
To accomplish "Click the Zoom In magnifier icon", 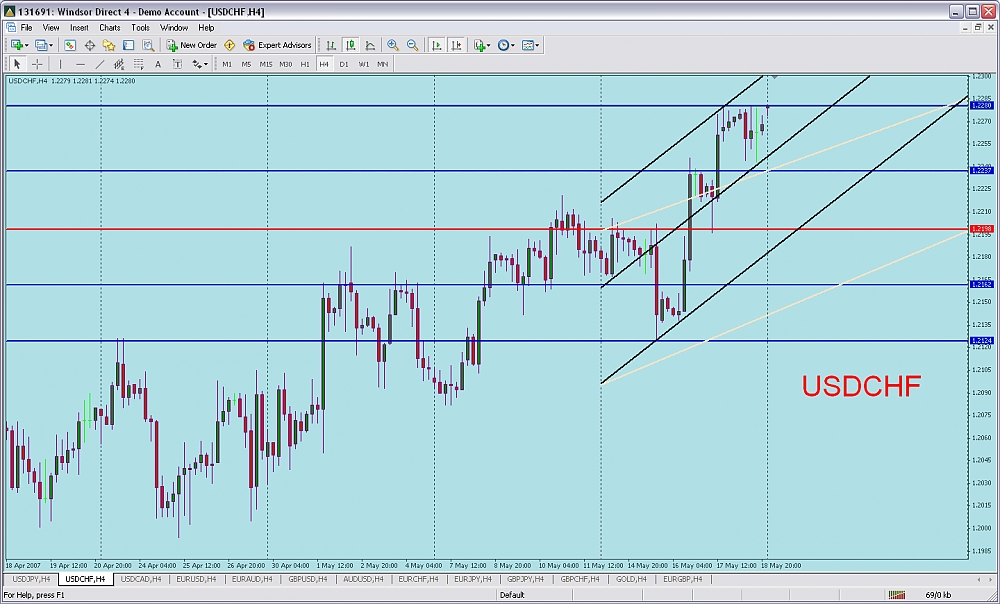I will pos(393,45).
